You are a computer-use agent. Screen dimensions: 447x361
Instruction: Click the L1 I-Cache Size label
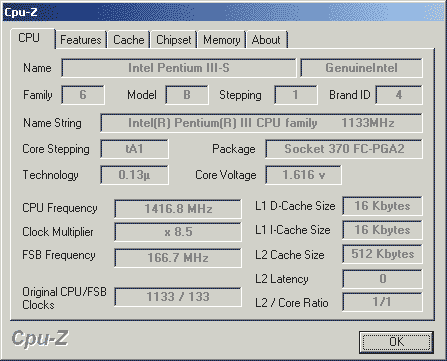click(293, 230)
